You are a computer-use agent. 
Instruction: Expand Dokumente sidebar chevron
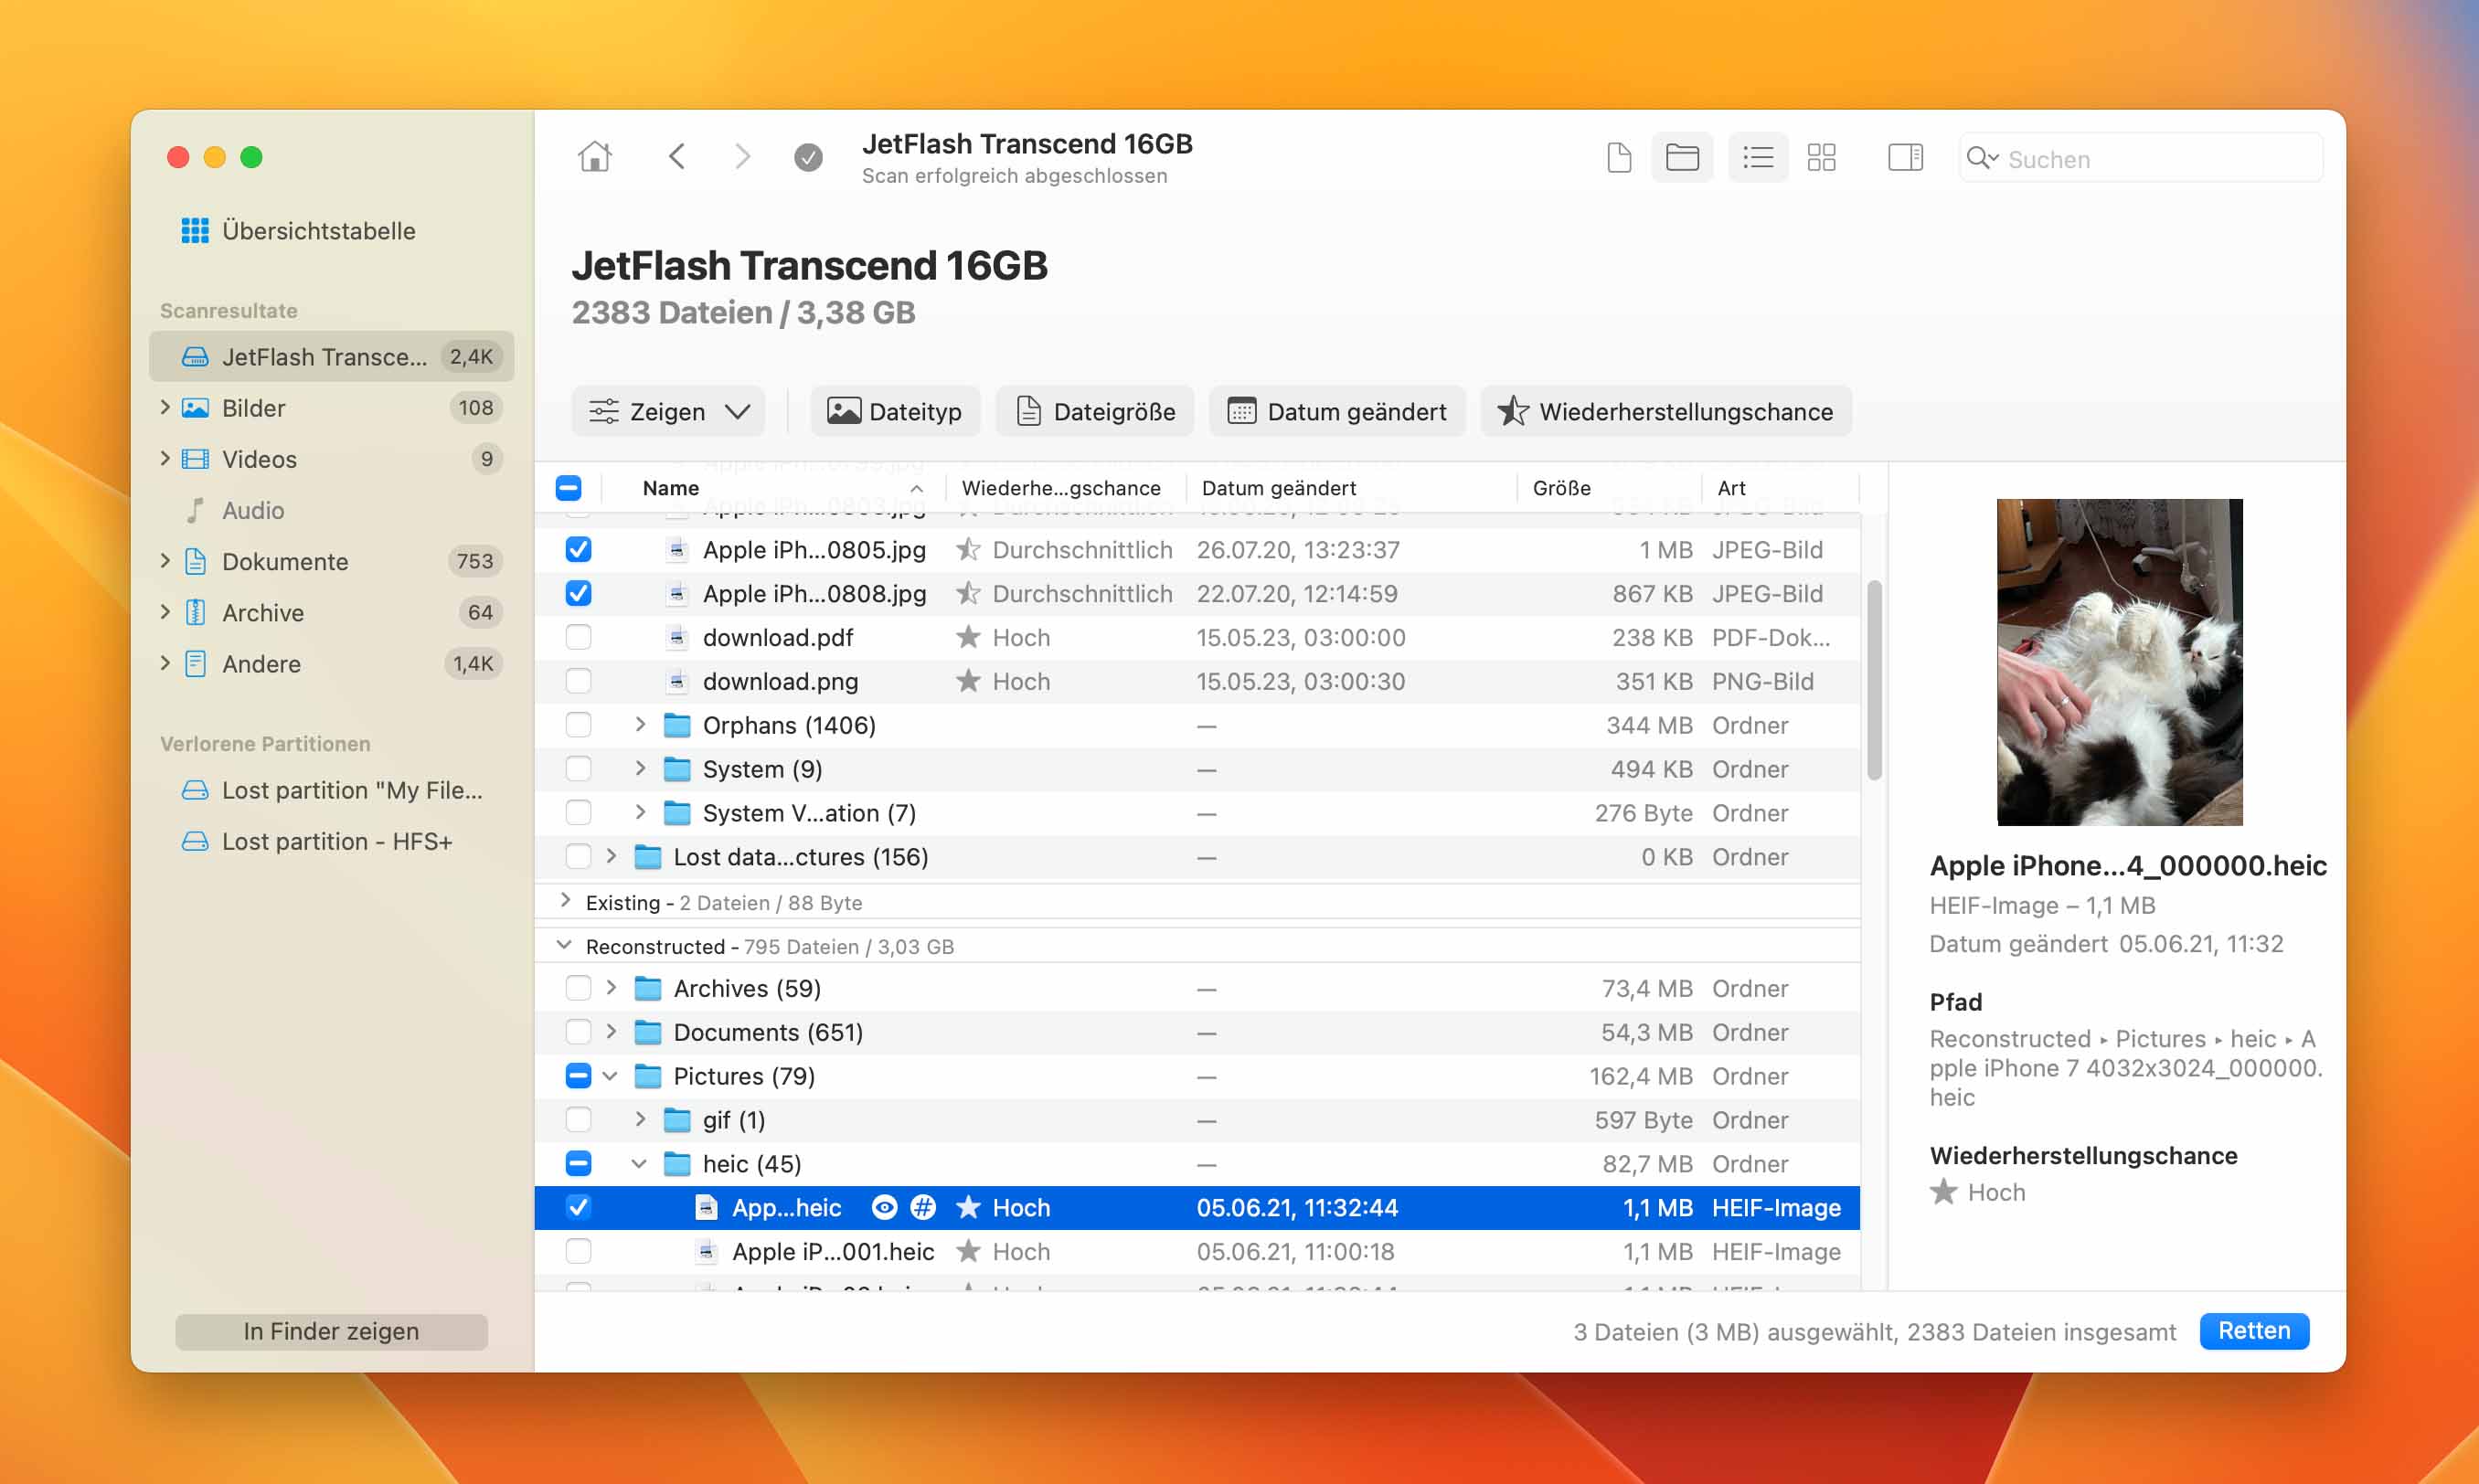[165, 561]
